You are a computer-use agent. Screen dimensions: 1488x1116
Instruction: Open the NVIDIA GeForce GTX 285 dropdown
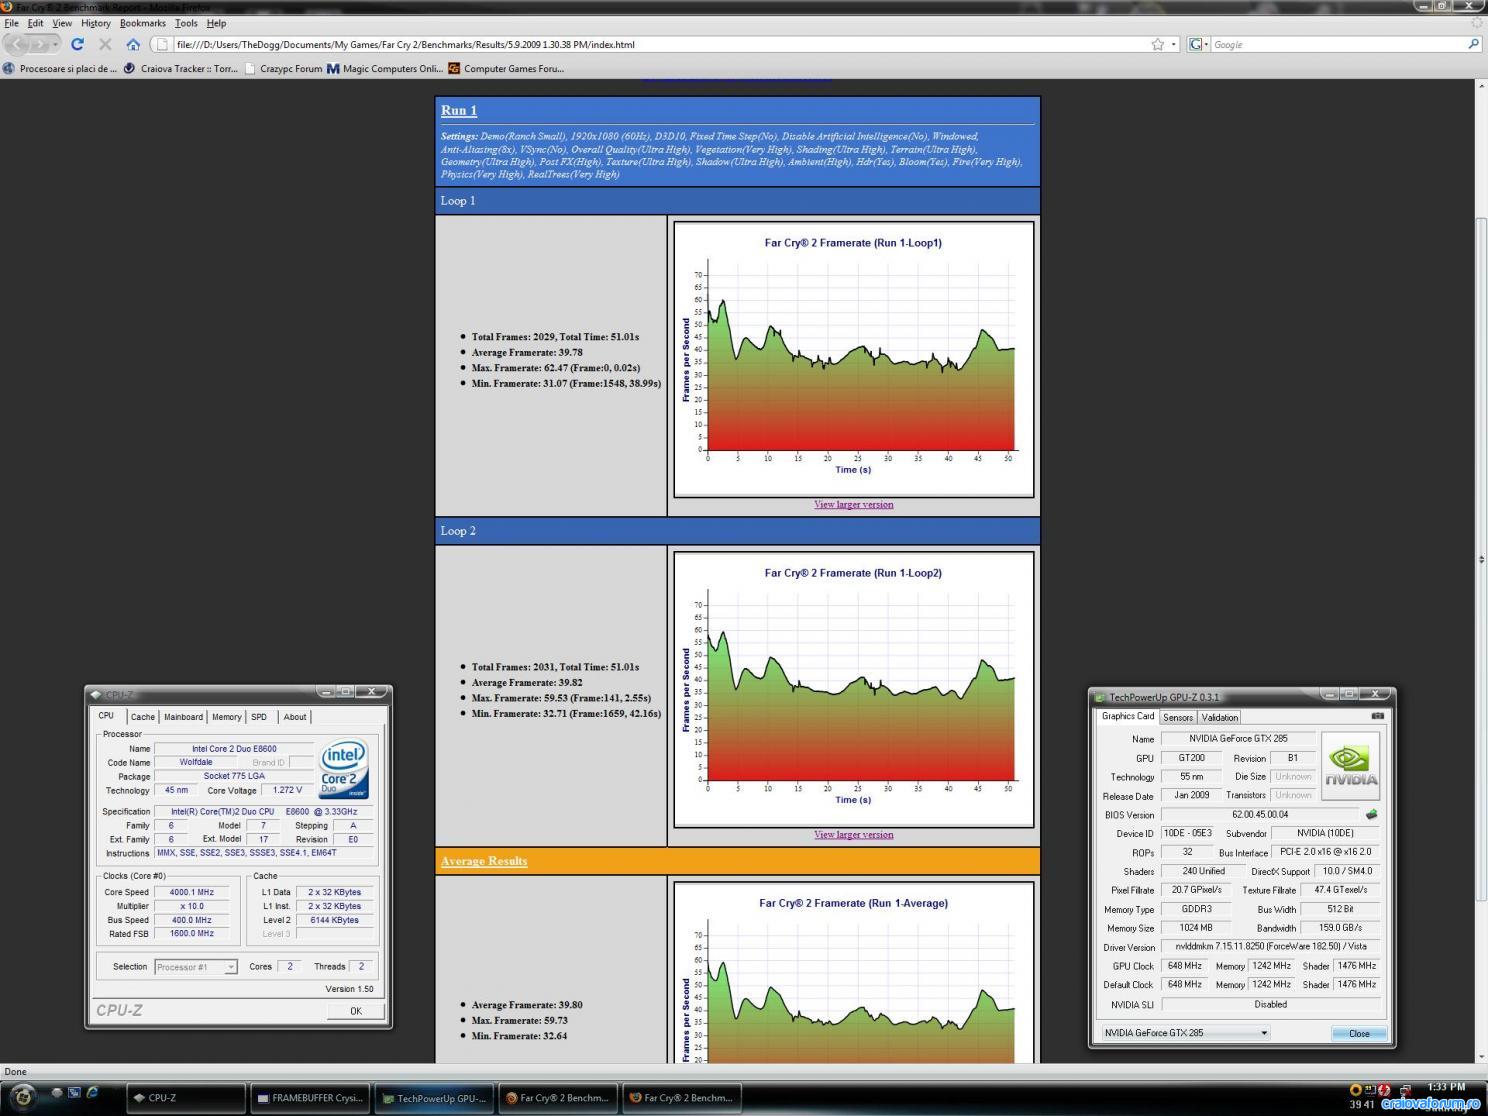point(1185,1033)
